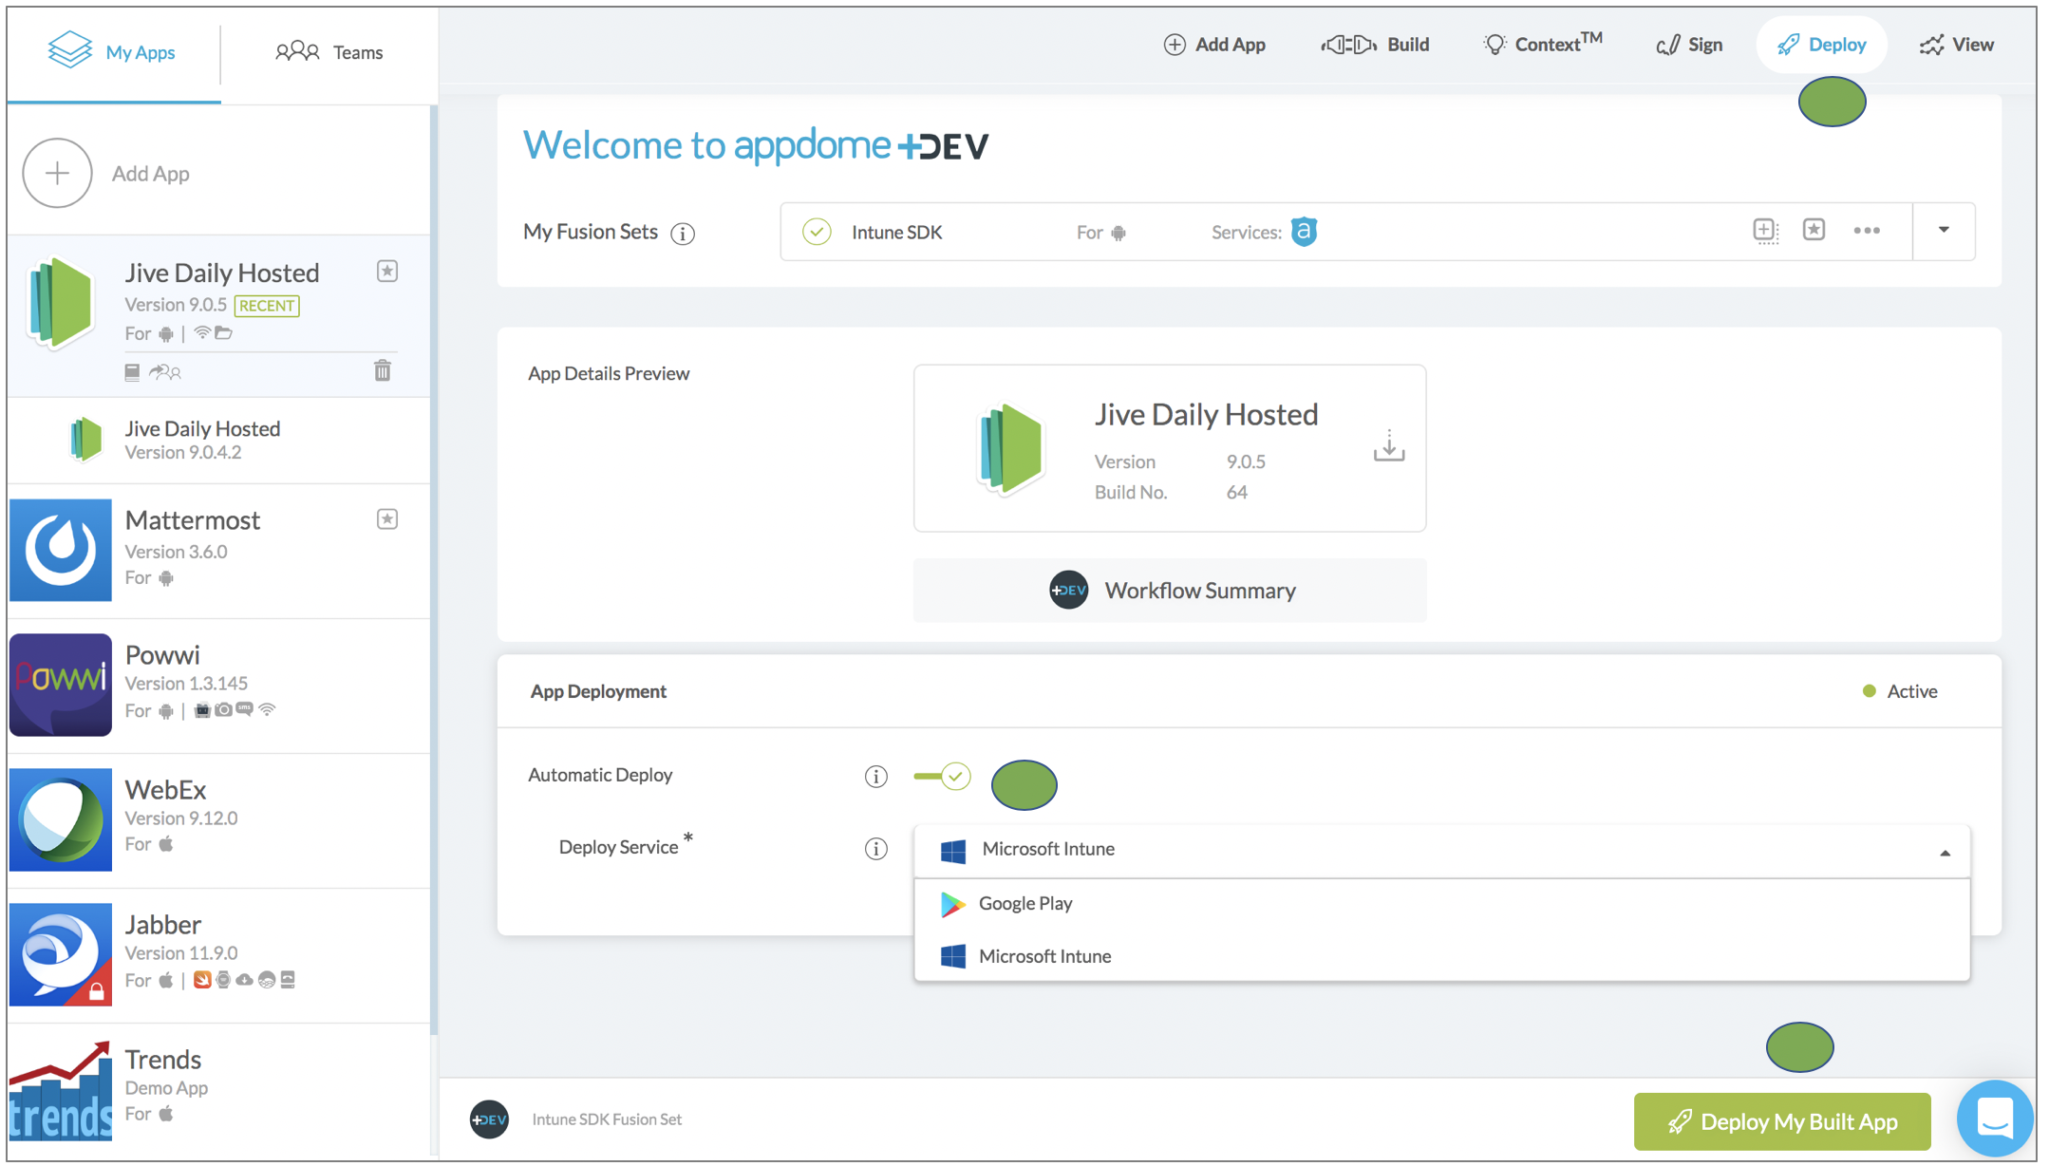Select Jive Daily Hosted version 9.0.4.2
Viewport: 2049px width, 1166px height.
pos(219,440)
